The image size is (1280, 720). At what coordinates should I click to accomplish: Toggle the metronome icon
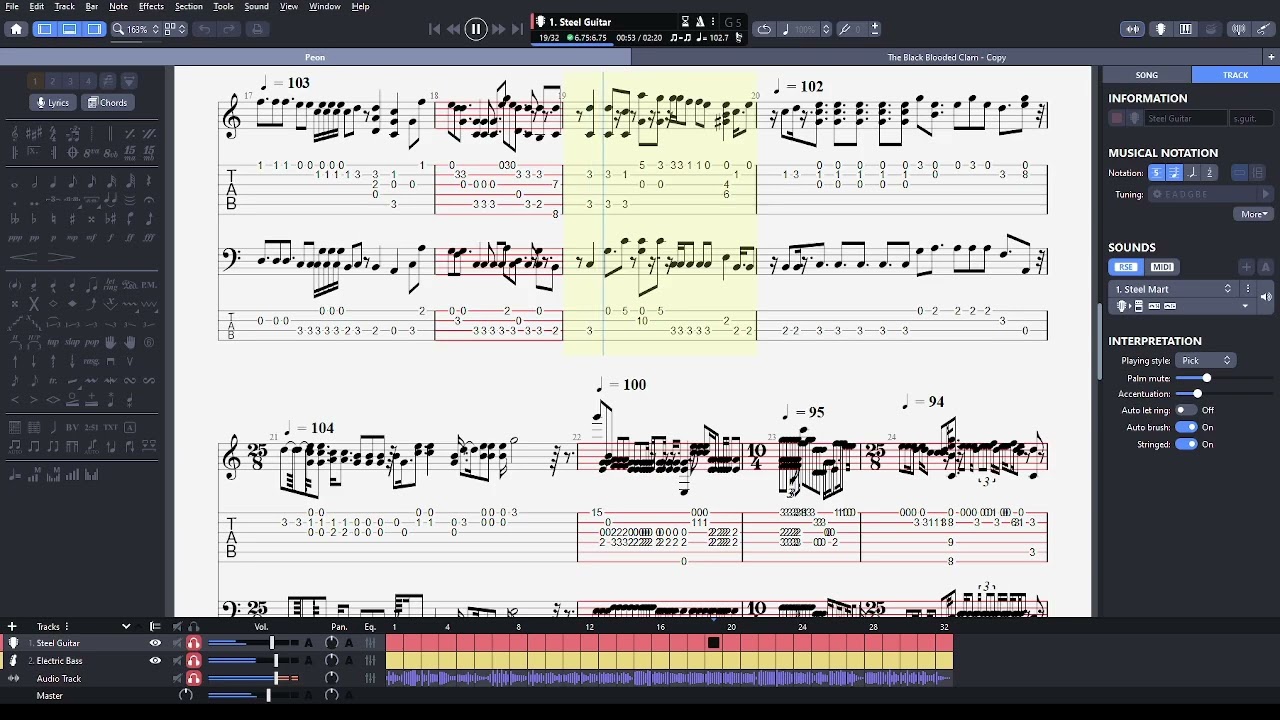700,21
